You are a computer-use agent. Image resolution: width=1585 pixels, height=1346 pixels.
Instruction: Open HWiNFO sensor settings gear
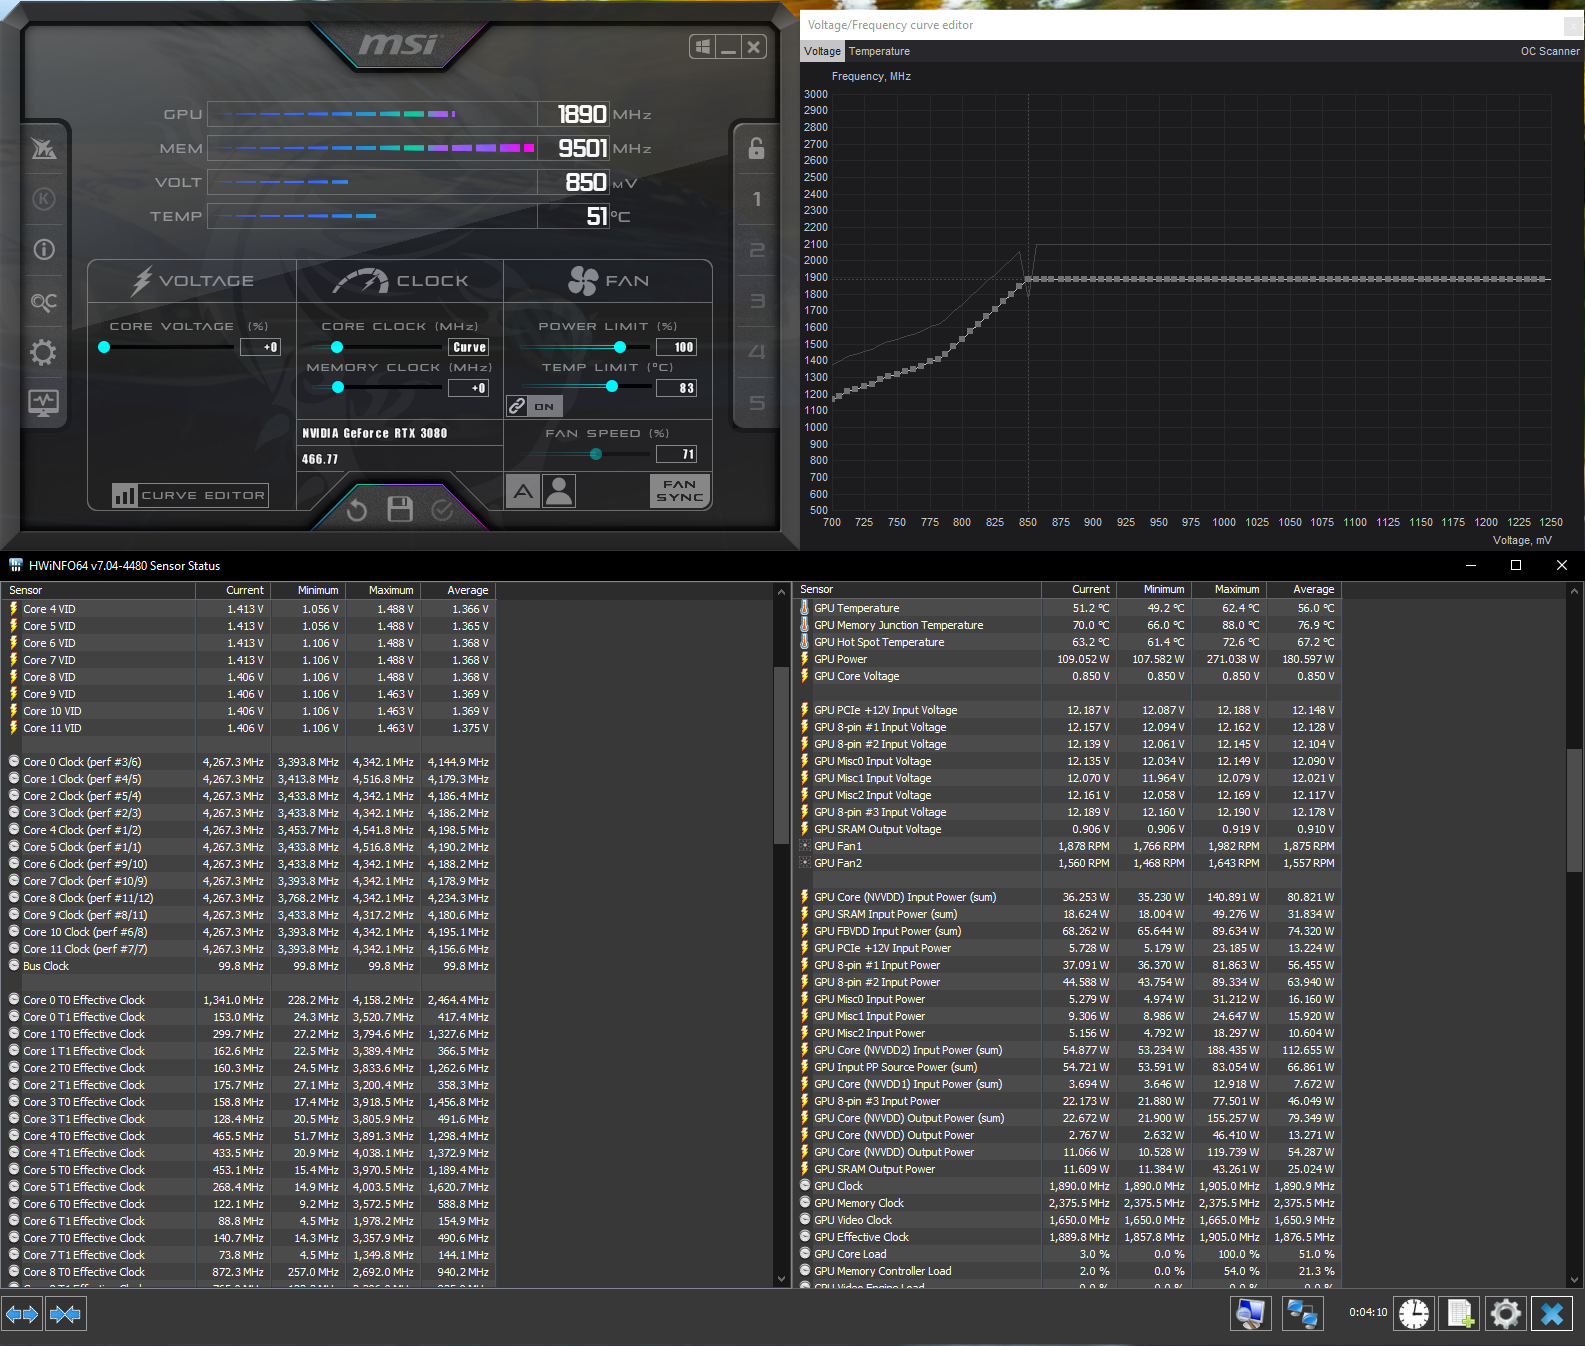[1506, 1314]
